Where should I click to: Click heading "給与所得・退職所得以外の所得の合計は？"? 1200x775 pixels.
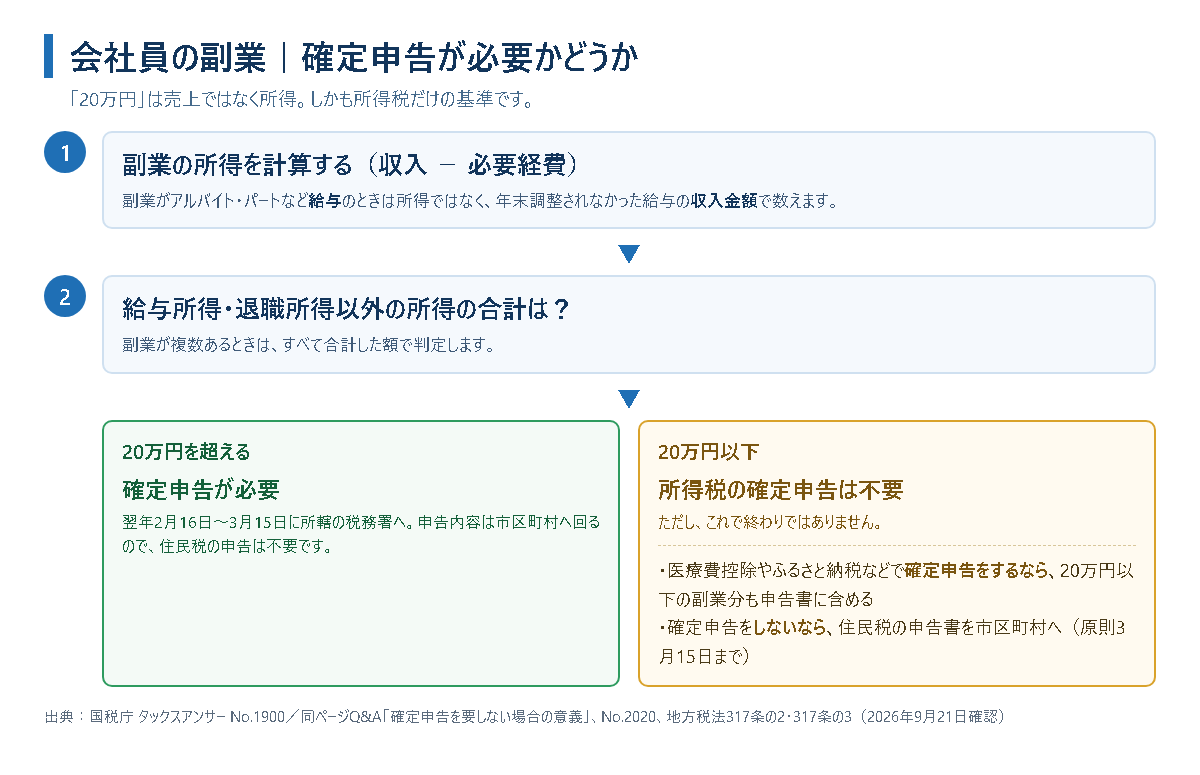click(x=346, y=309)
